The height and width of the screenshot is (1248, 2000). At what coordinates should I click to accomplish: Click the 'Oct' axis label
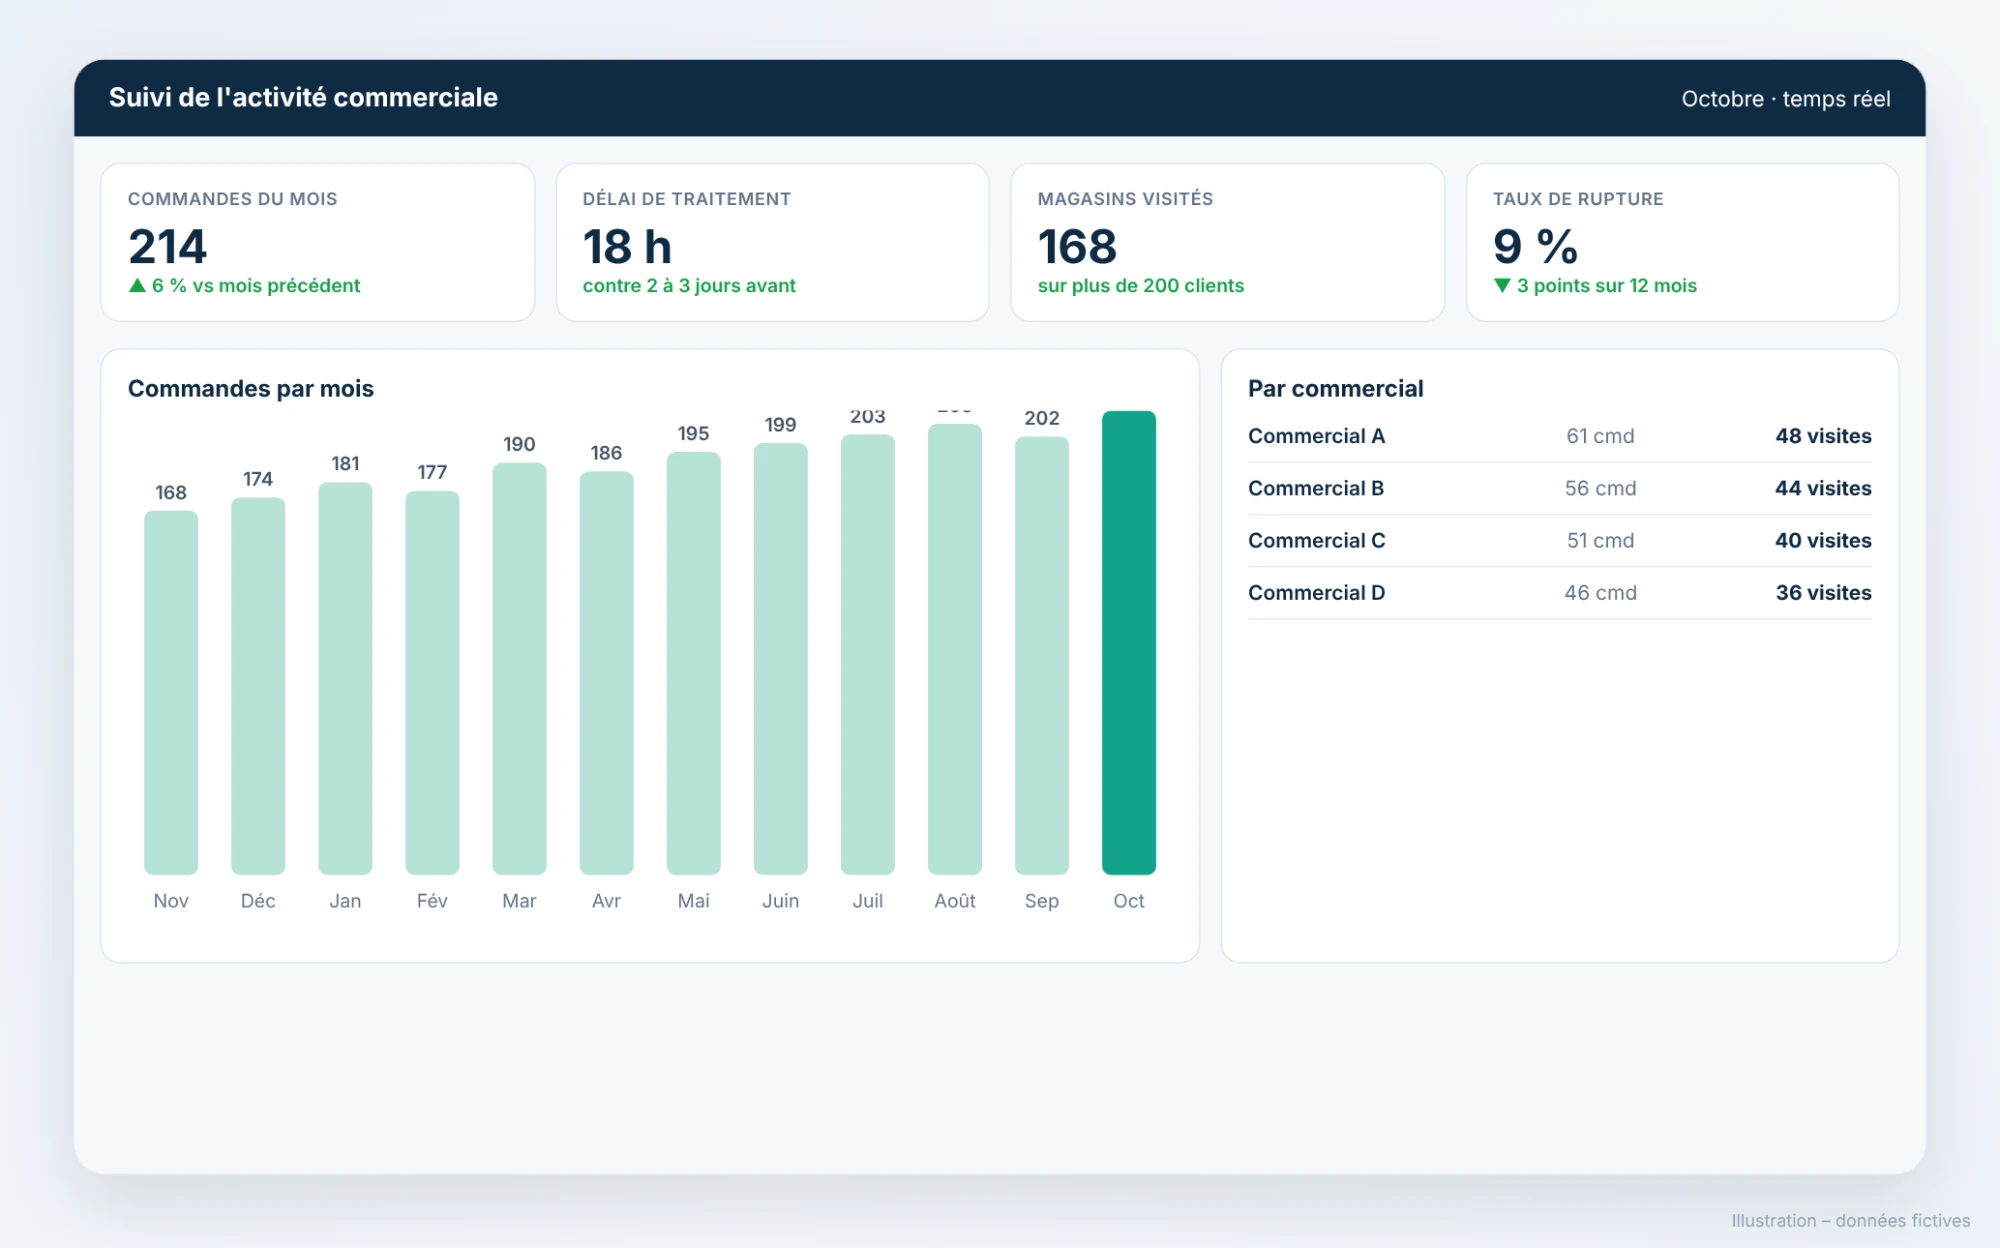coord(1128,901)
